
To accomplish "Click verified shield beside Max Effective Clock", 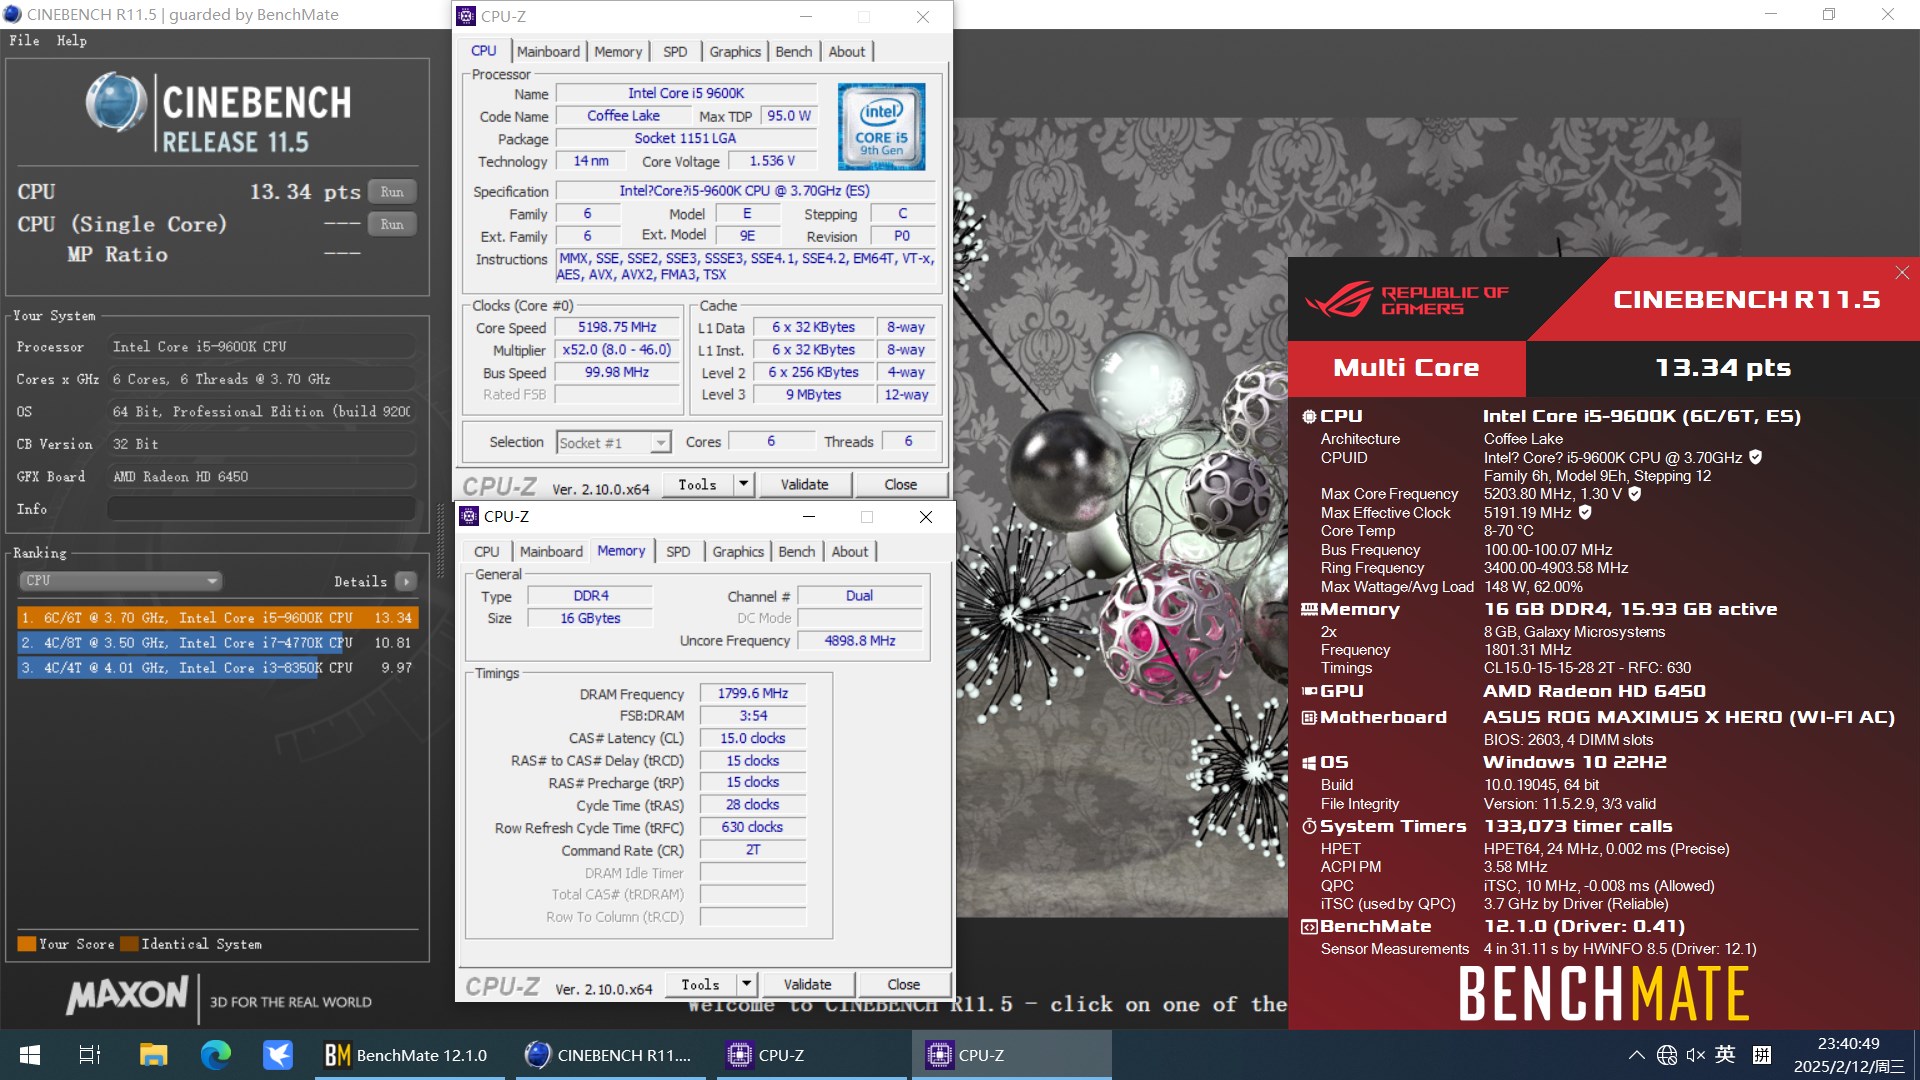I will click(x=1585, y=512).
